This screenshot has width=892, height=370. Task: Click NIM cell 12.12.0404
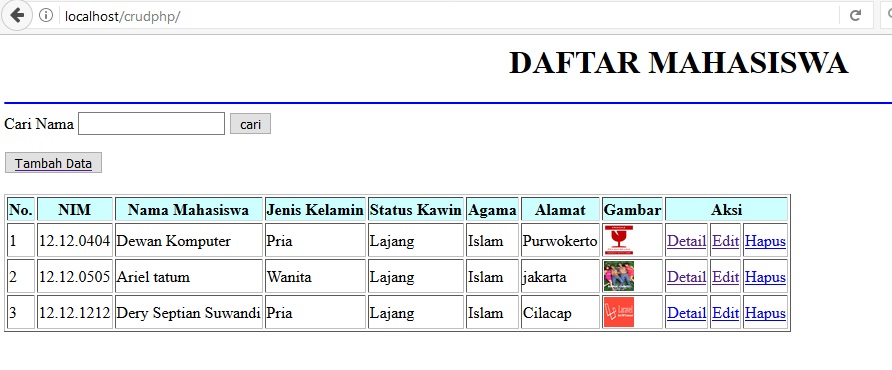point(75,241)
